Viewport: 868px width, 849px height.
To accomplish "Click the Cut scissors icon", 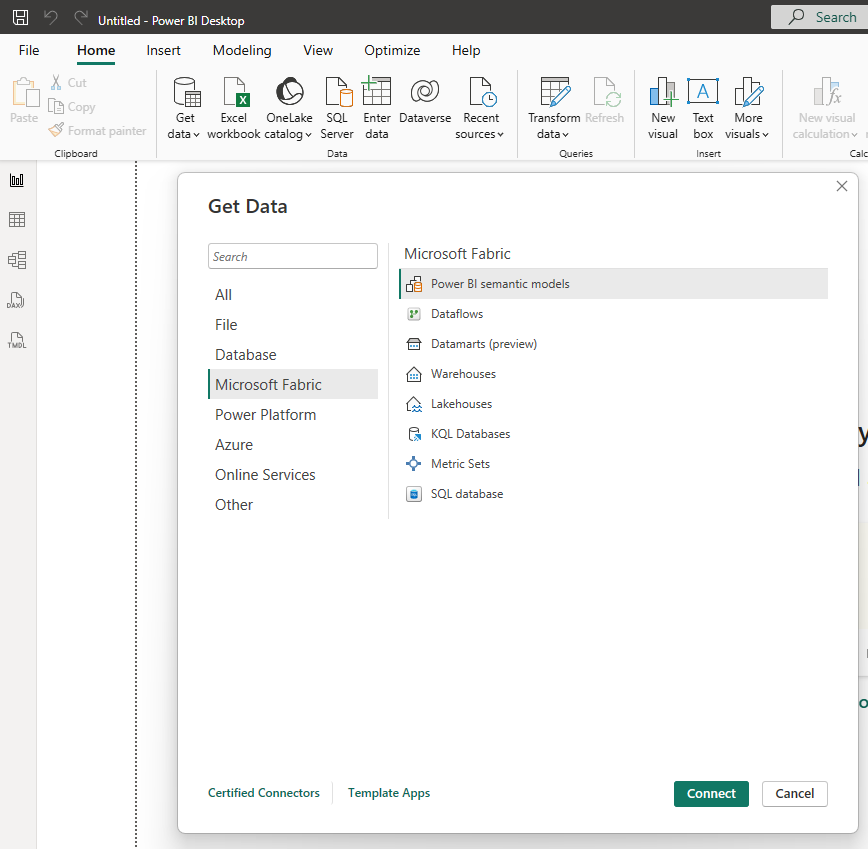I will tap(56, 82).
